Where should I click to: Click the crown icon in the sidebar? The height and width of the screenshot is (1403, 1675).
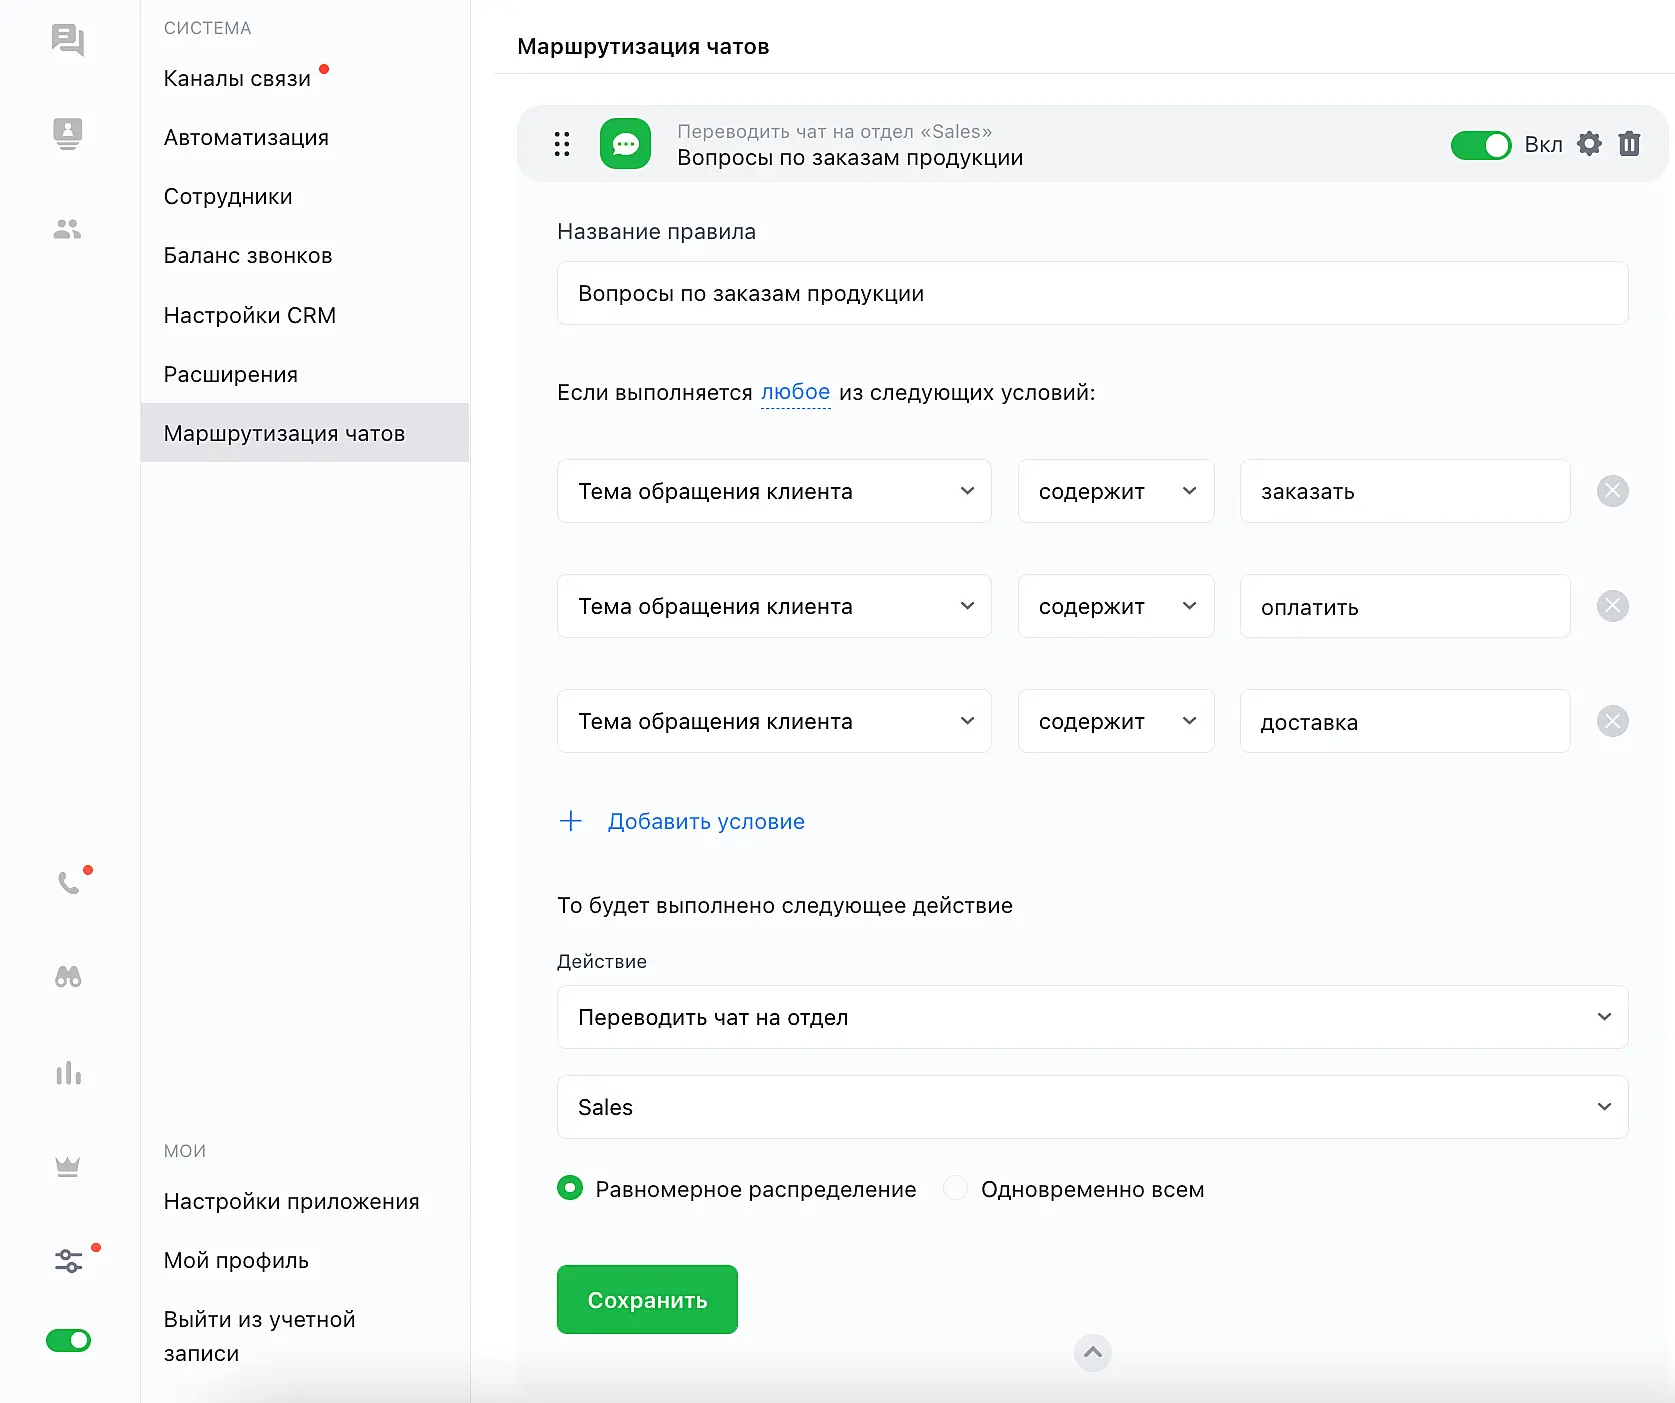point(68,1166)
